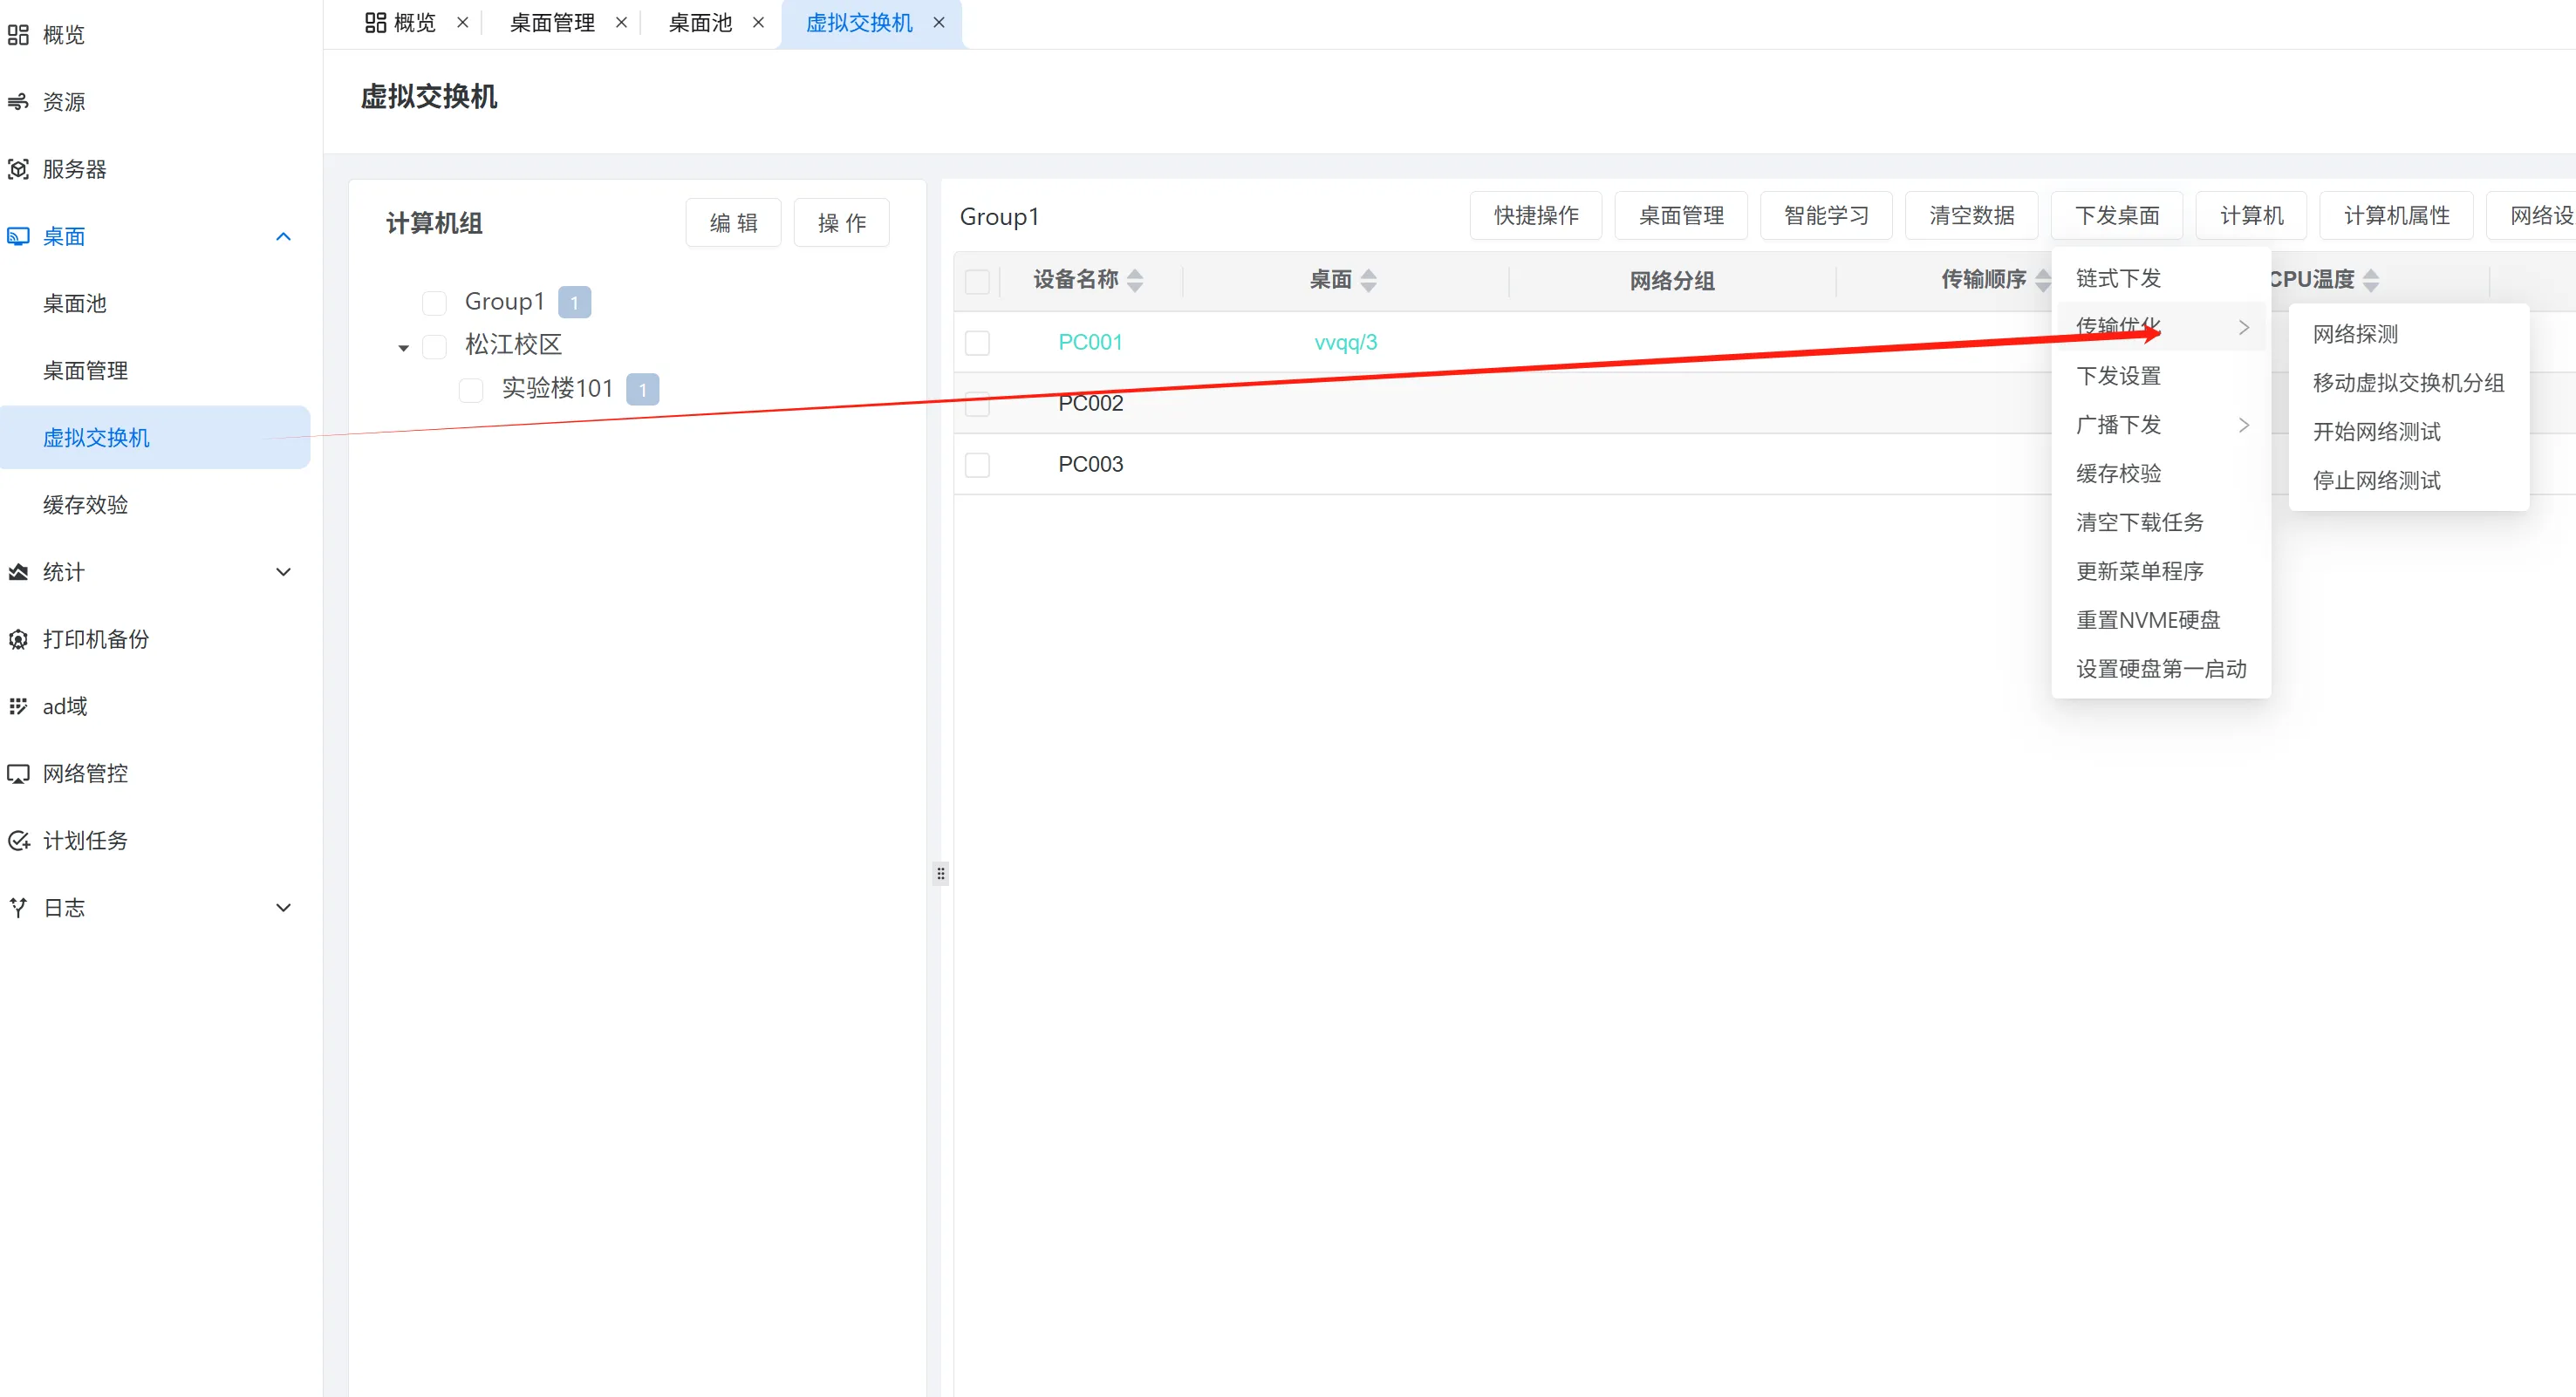
Task: Choose 开始网络测试 from the submenu
Action: pyautogui.click(x=2376, y=432)
